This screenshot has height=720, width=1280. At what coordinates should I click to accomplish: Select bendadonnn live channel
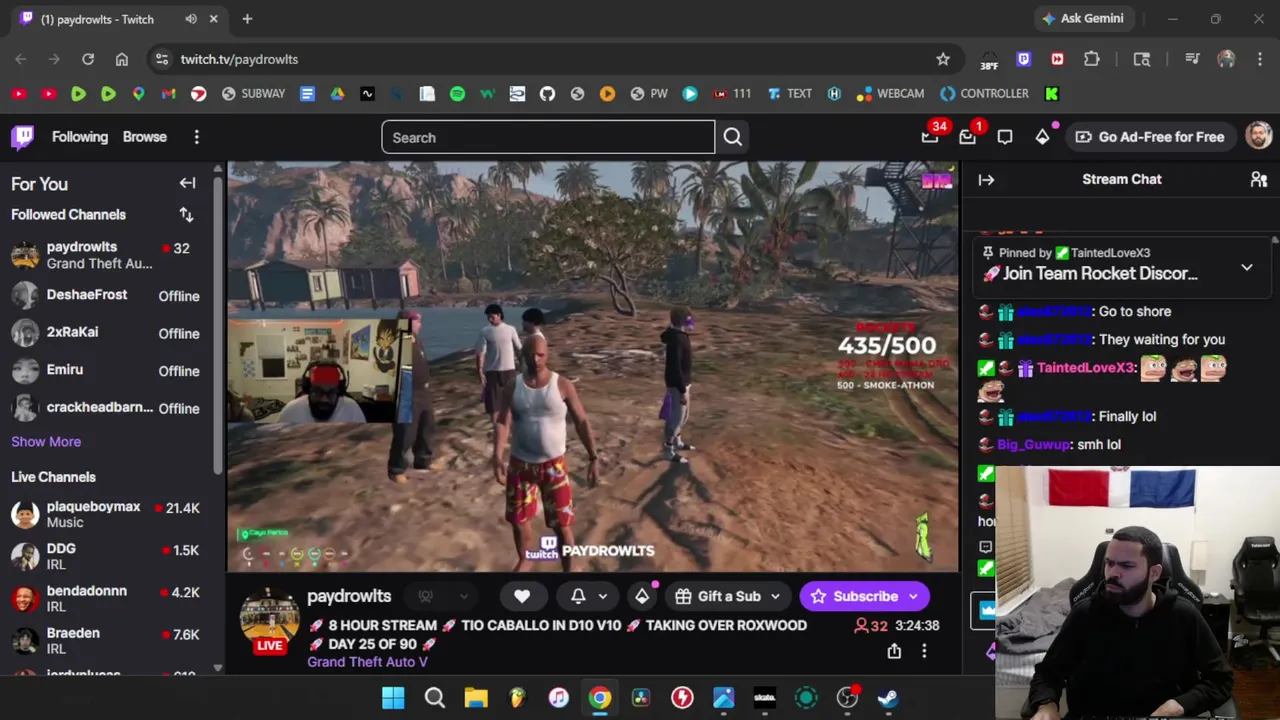pos(108,599)
